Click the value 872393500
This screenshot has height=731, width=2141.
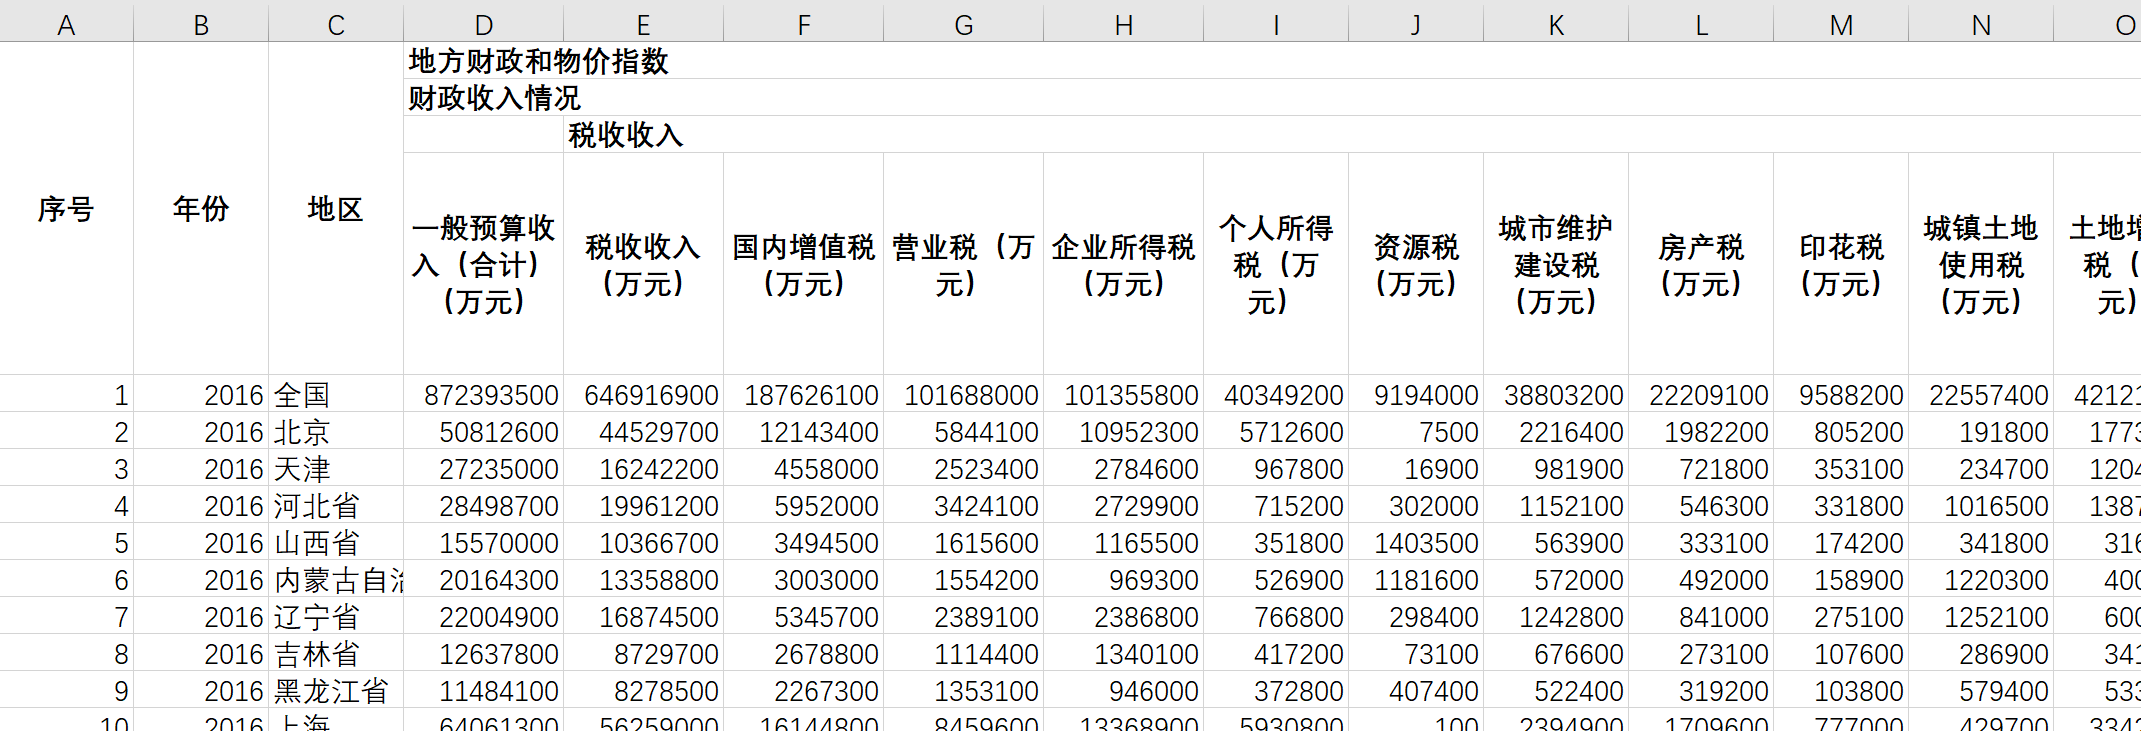click(x=491, y=396)
